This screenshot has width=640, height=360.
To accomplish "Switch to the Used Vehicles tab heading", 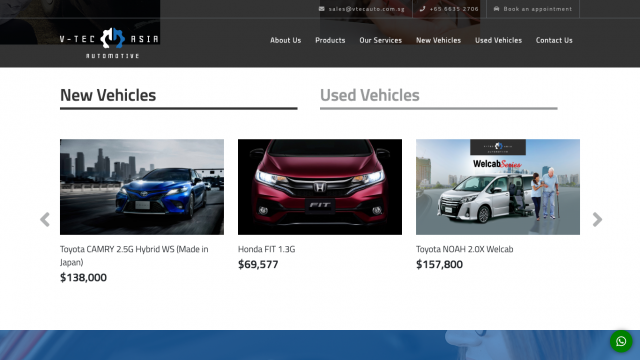I will [369, 95].
